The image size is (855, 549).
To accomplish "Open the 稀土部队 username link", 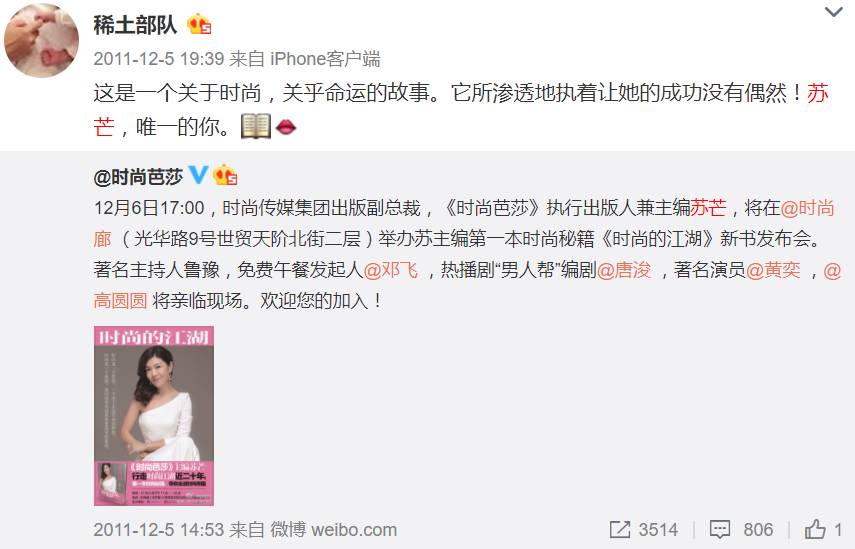I will 135,25.
